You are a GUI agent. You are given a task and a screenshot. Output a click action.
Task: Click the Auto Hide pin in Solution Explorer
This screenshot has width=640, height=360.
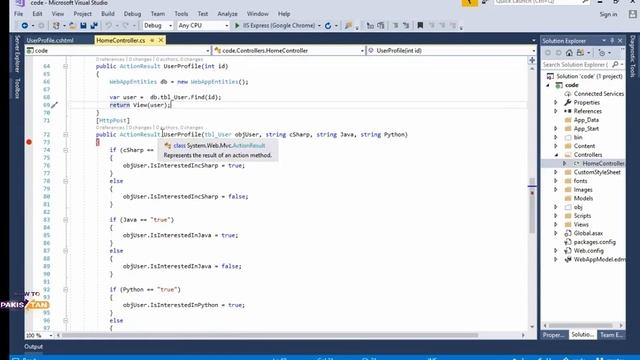[612, 41]
